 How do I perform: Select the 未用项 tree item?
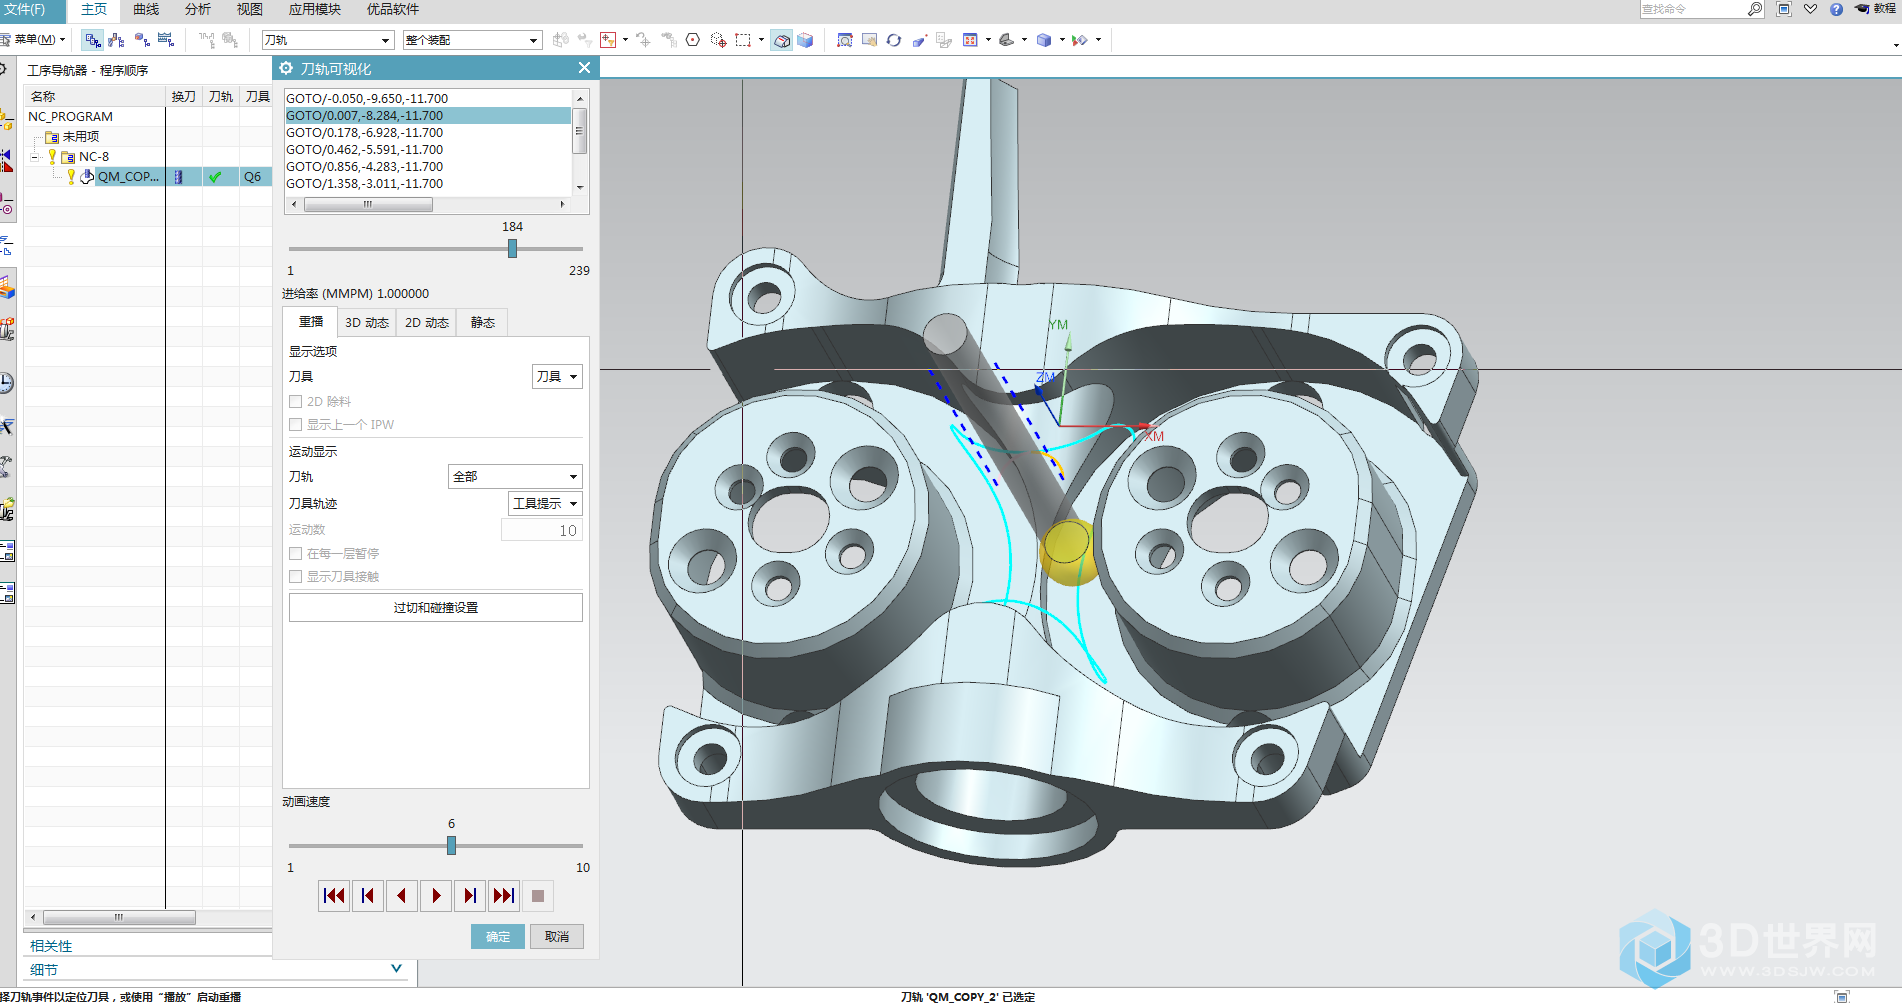tap(80, 137)
